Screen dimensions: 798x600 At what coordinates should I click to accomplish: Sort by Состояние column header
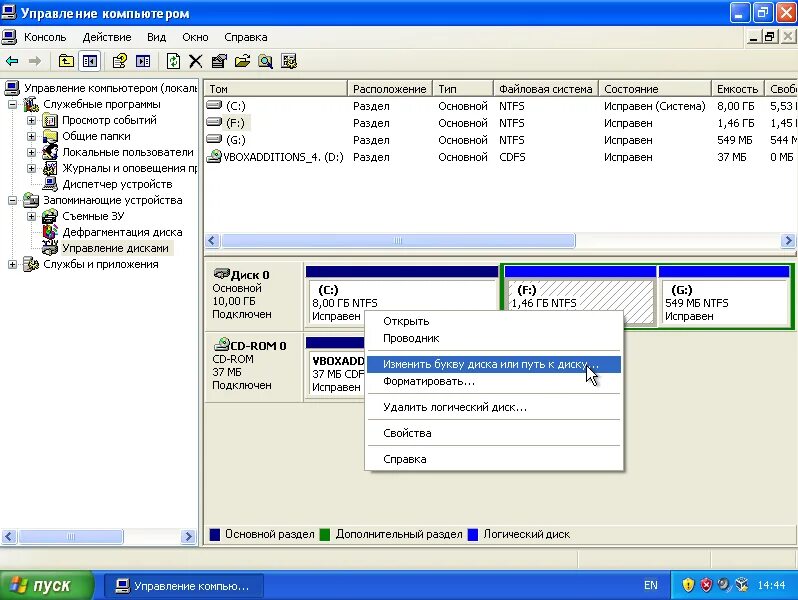[x=654, y=89]
